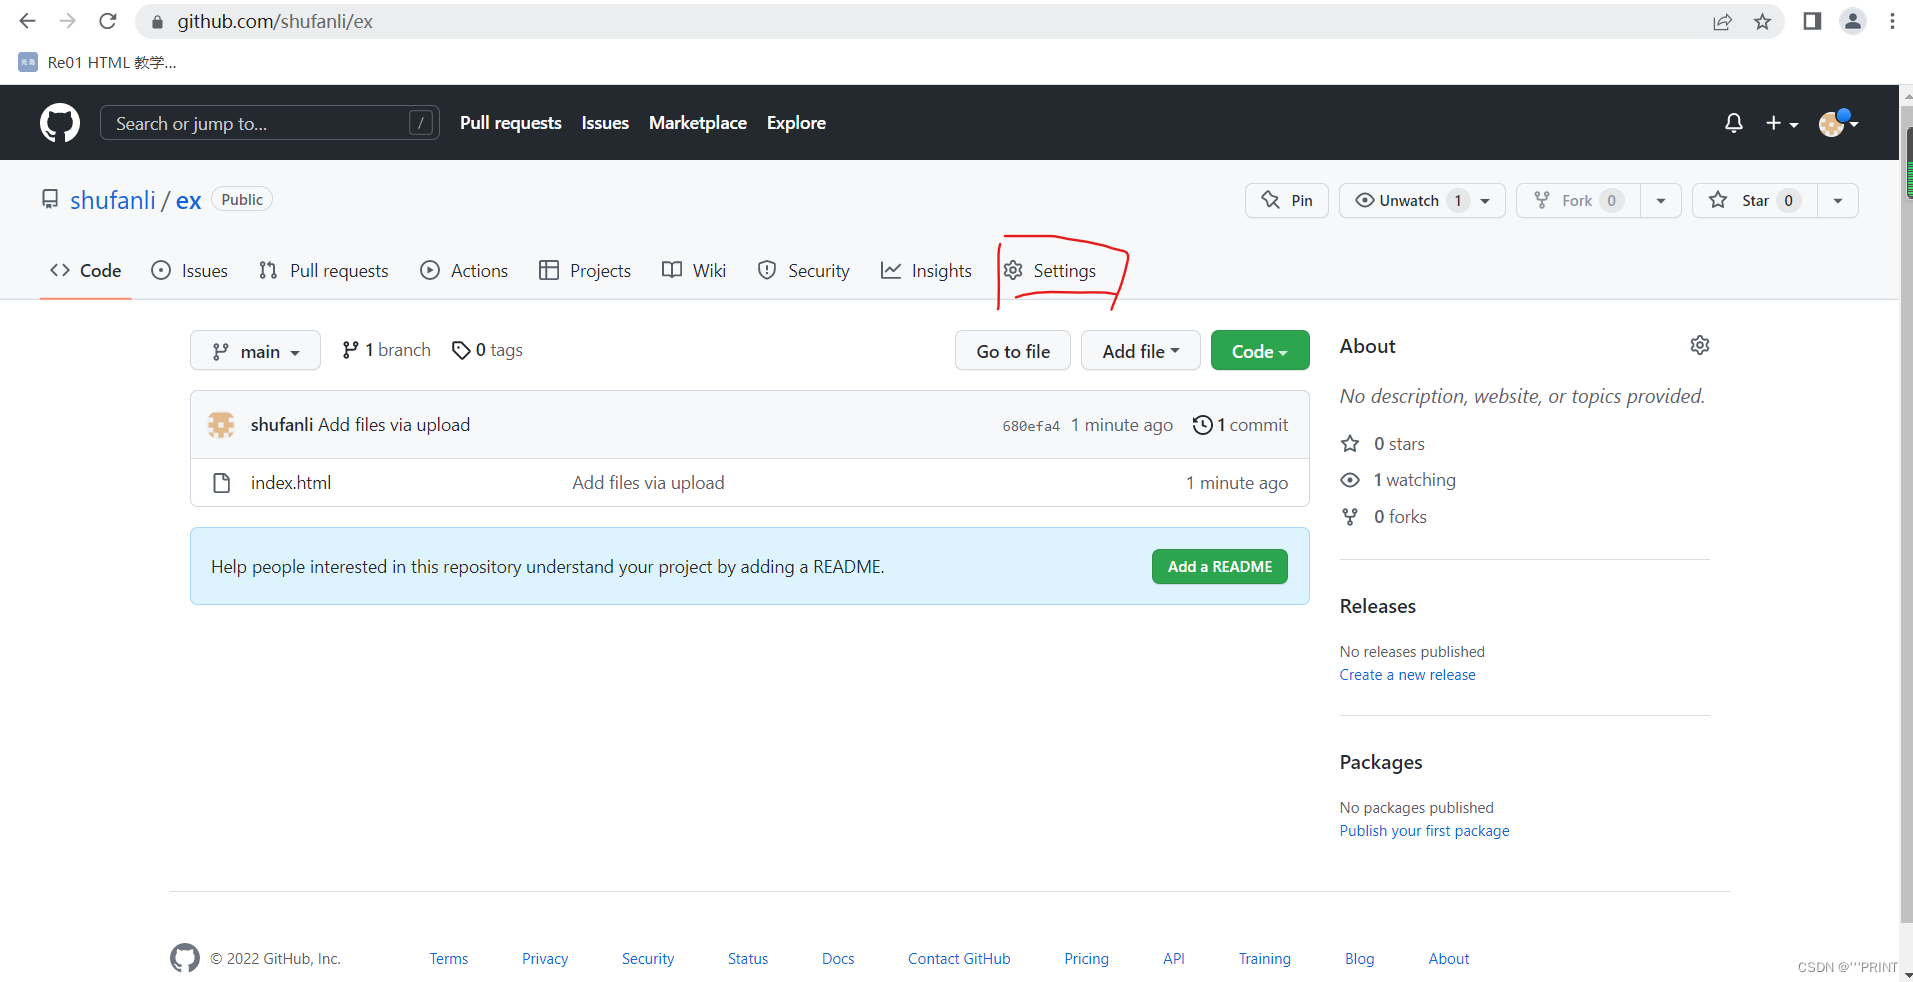This screenshot has width=1913, height=982.
Task: Reload the page with browser refresh icon
Action: tap(108, 21)
